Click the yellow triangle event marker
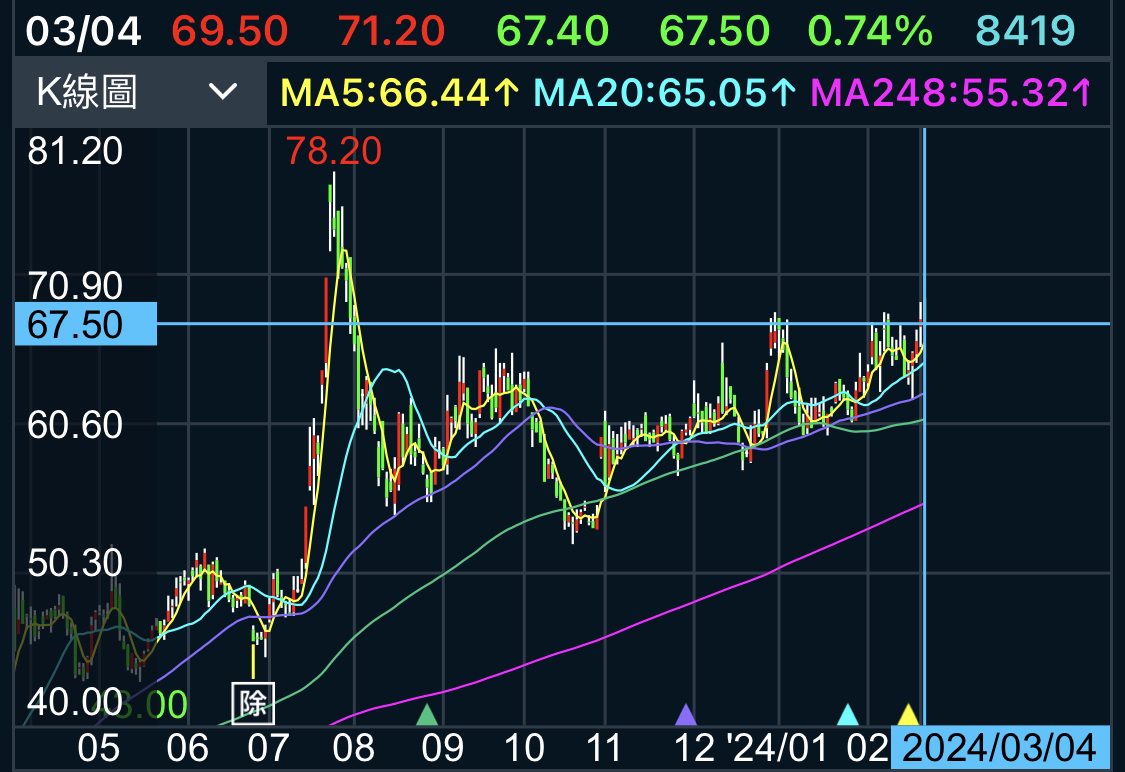Screen dimensions: 1125x772 click(907, 714)
